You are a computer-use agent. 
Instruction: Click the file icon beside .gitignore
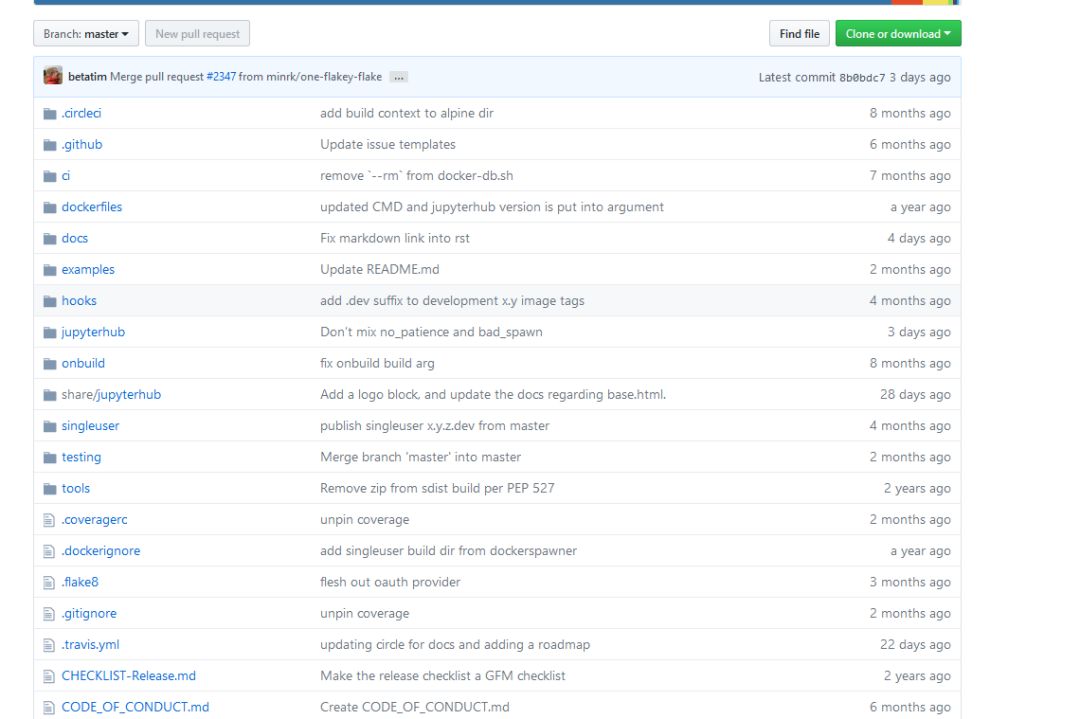click(49, 614)
